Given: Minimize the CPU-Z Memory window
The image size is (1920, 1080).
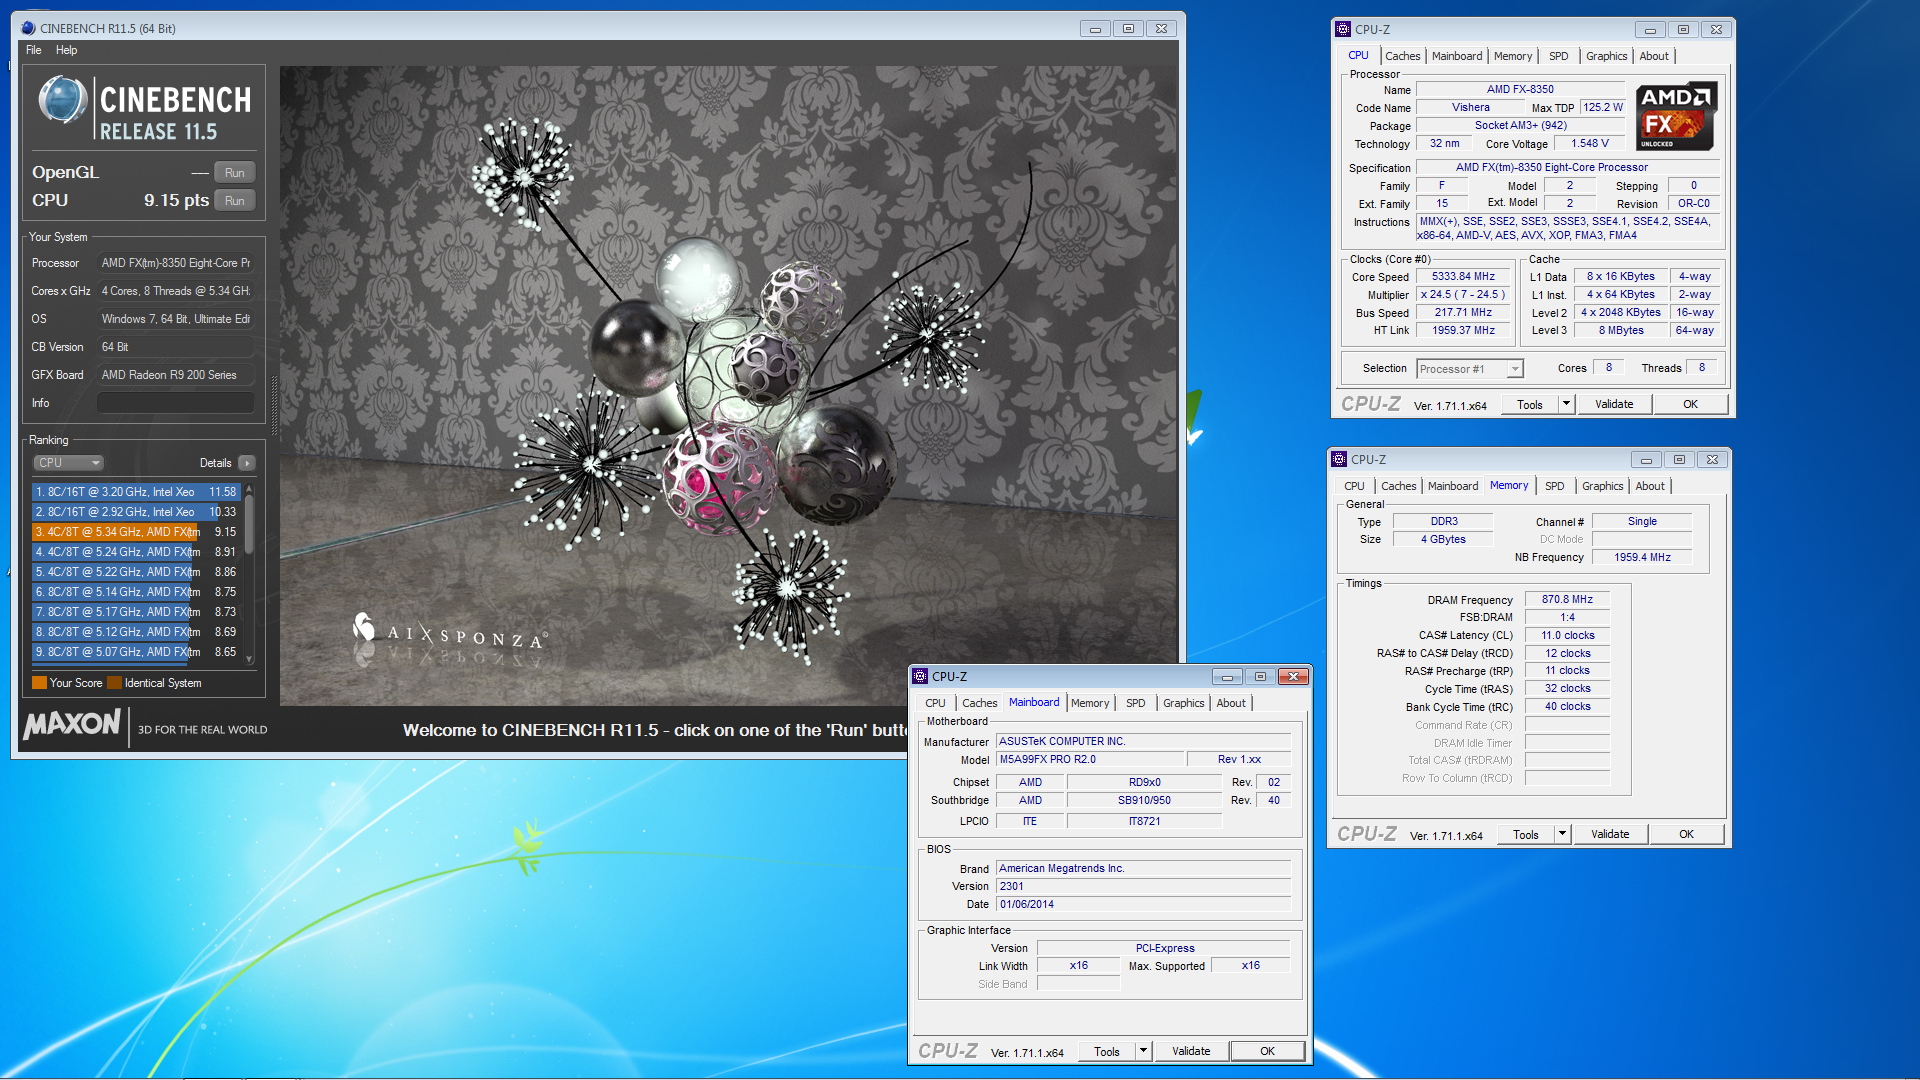Looking at the screenshot, I should pos(1646,460).
